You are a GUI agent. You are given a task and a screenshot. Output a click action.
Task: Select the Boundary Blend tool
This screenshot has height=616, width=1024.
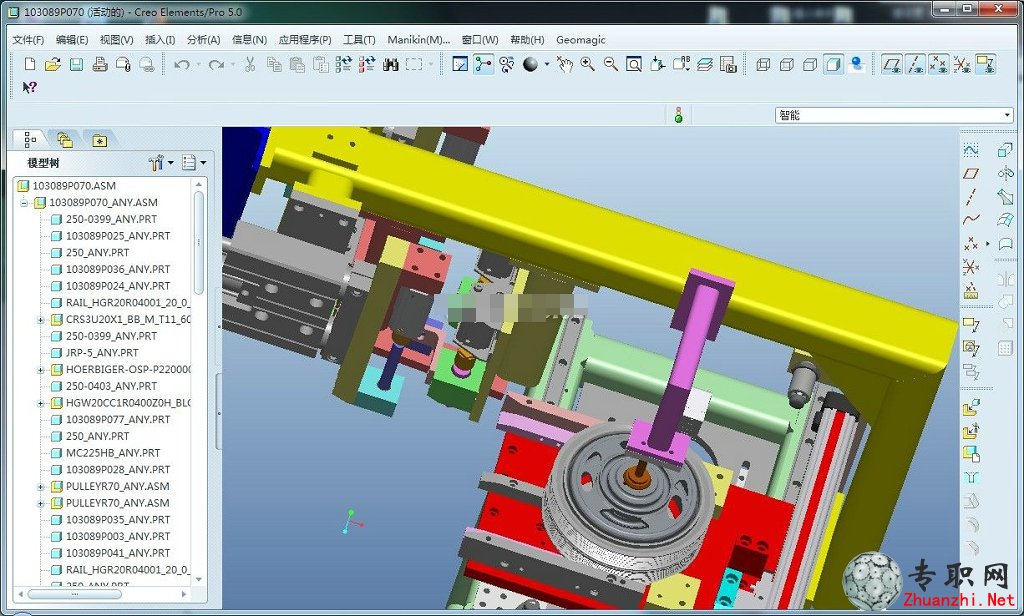click(x=1005, y=220)
